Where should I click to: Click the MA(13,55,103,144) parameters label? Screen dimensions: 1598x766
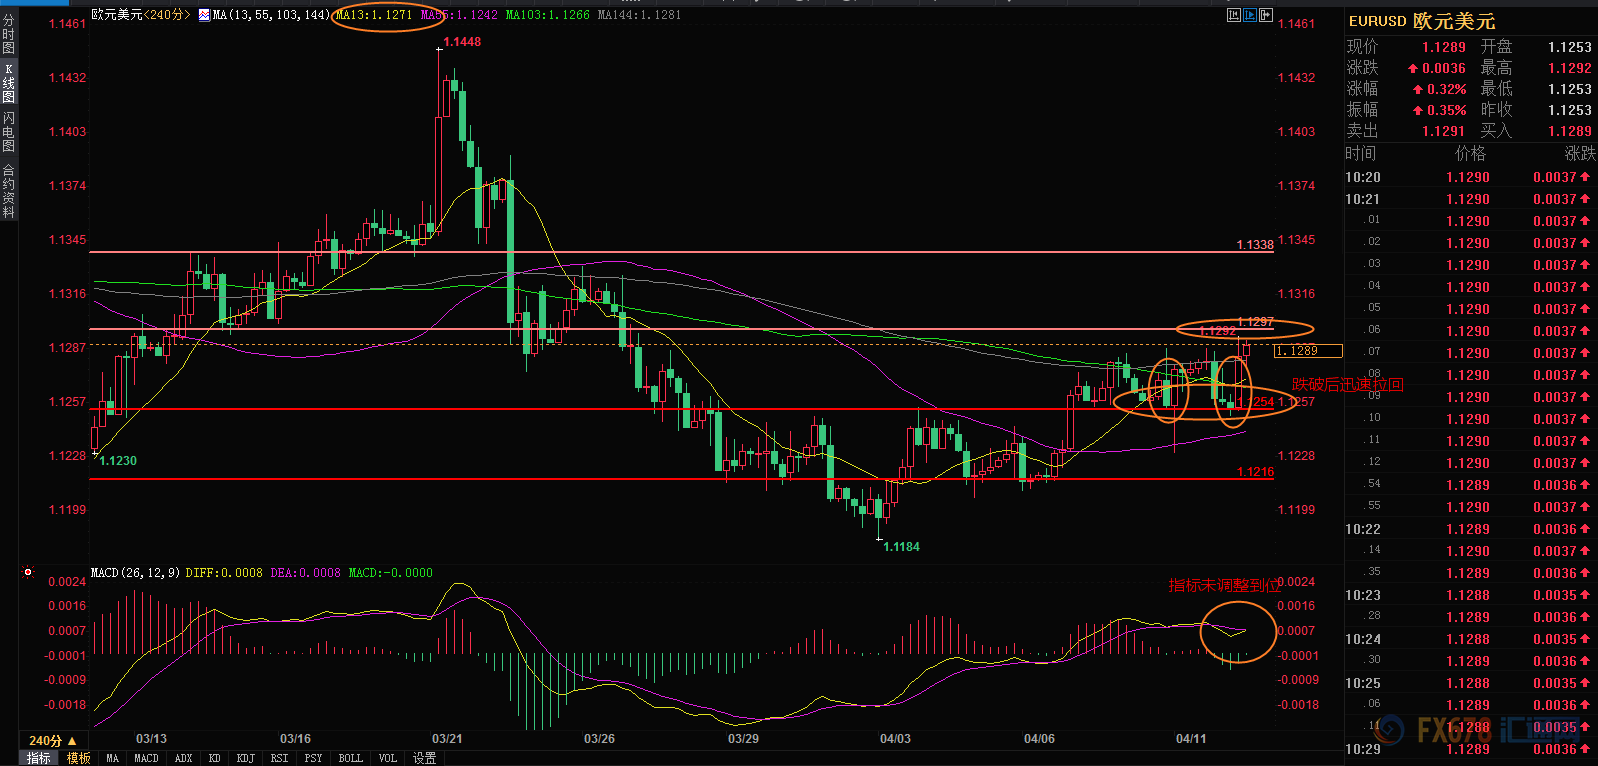tap(271, 15)
